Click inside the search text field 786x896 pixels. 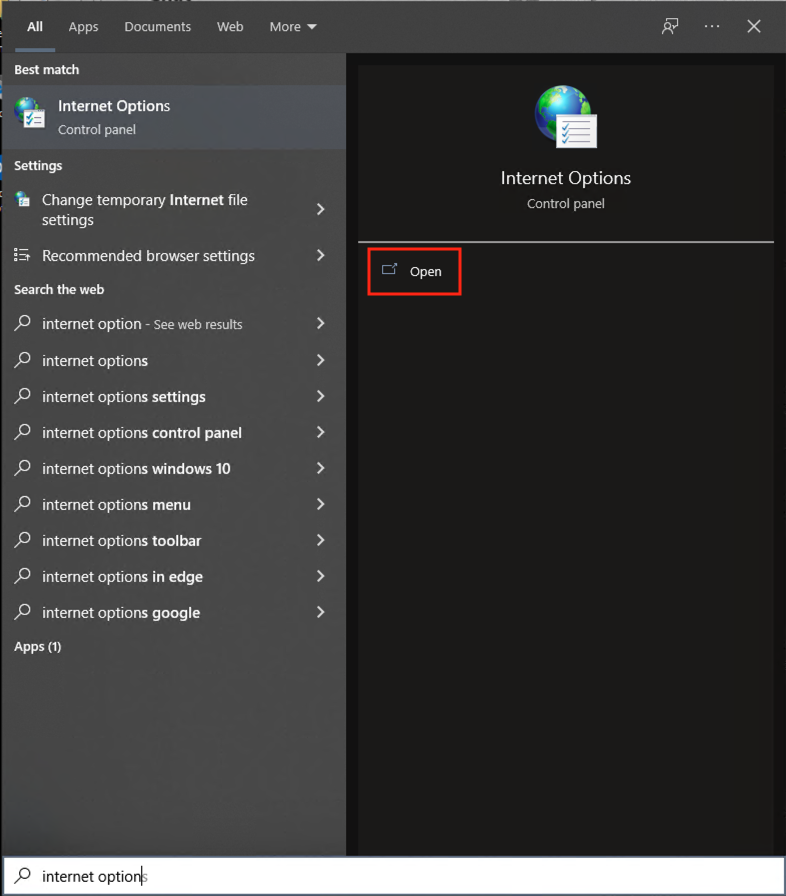click(400, 876)
